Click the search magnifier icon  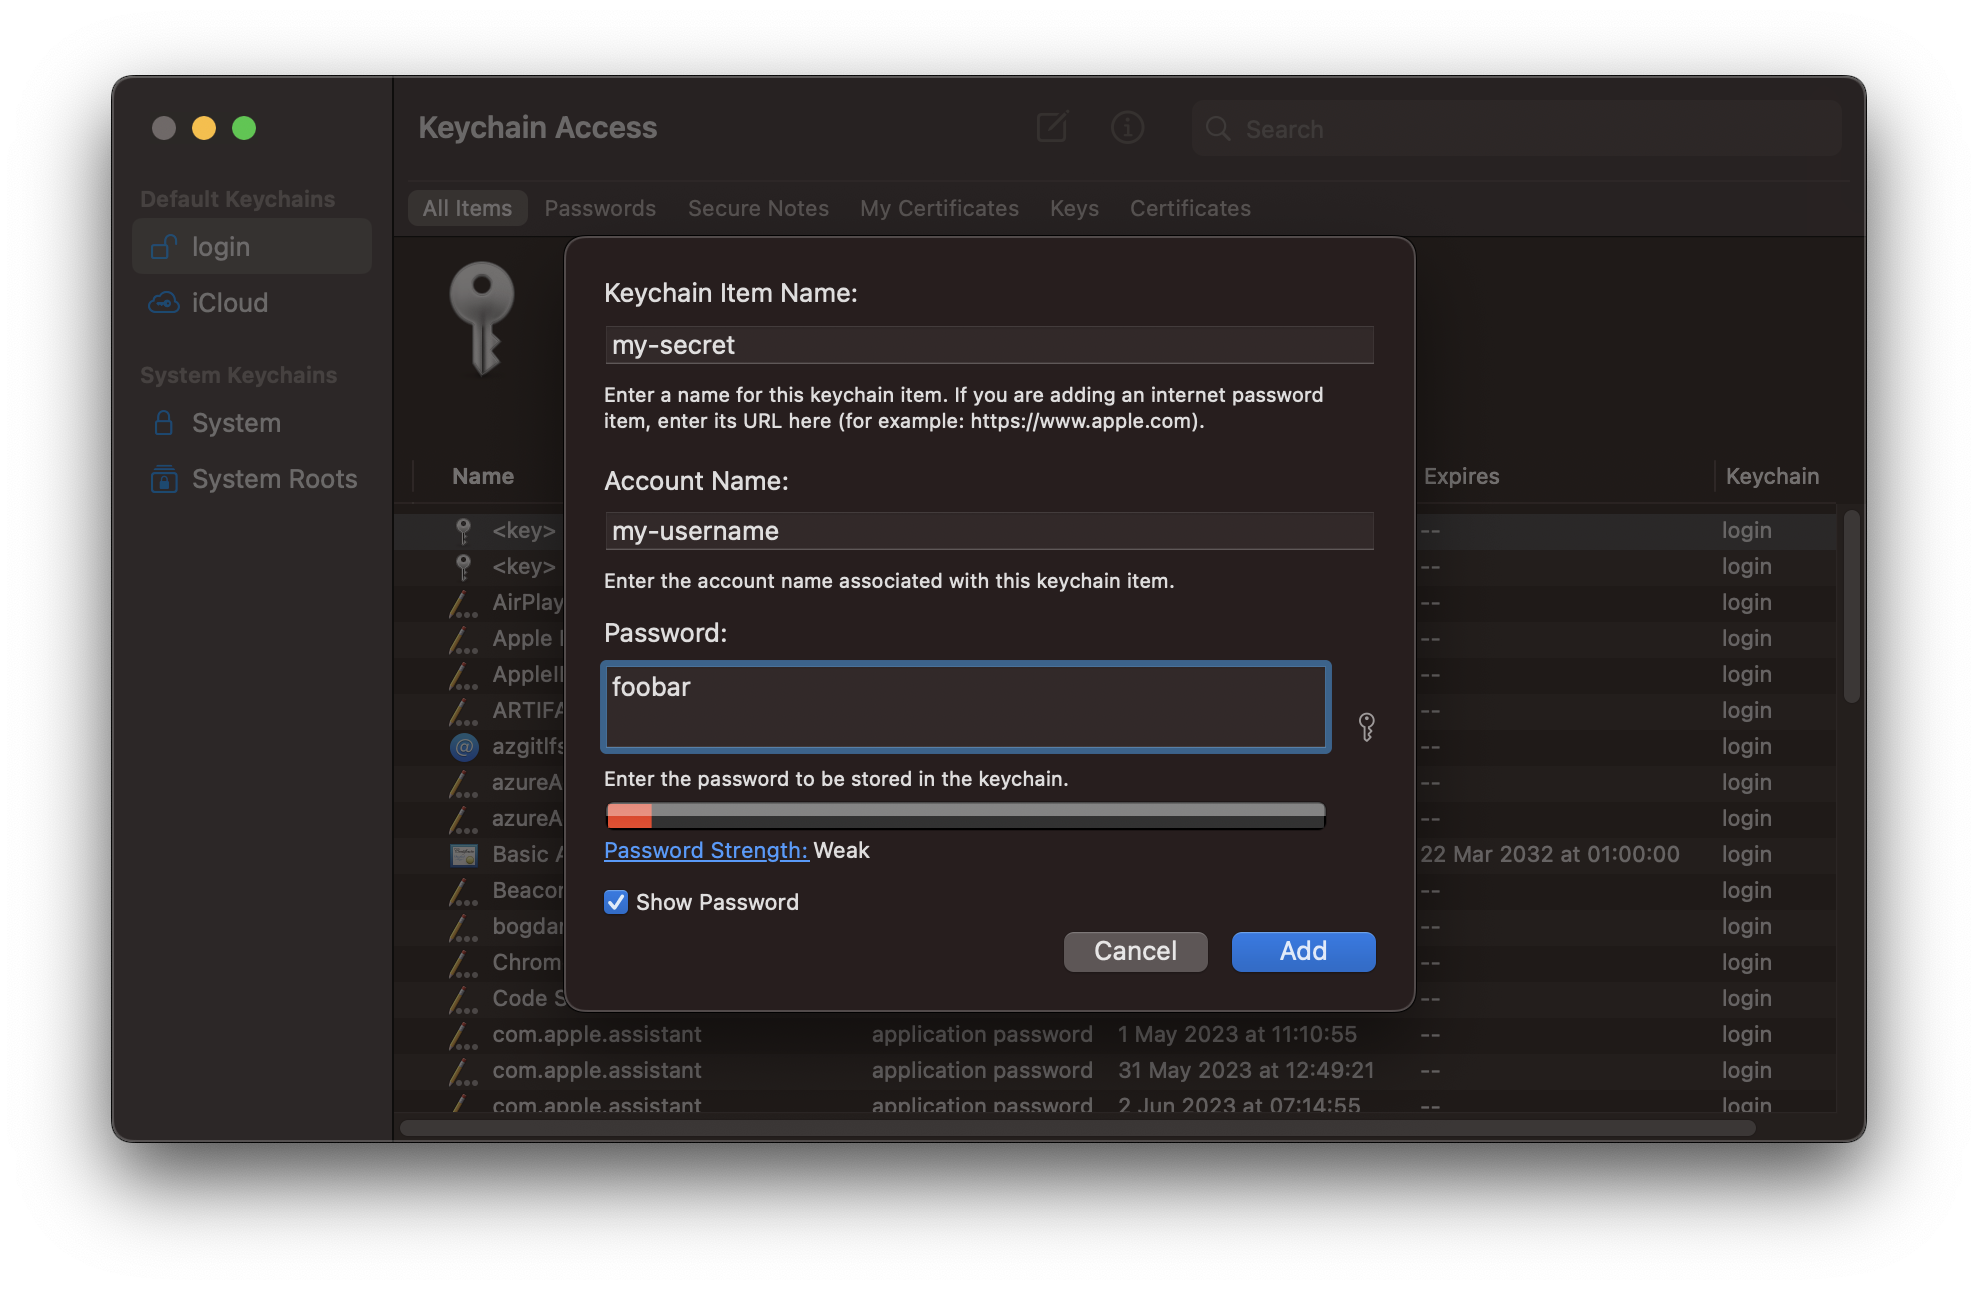(x=1218, y=129)
